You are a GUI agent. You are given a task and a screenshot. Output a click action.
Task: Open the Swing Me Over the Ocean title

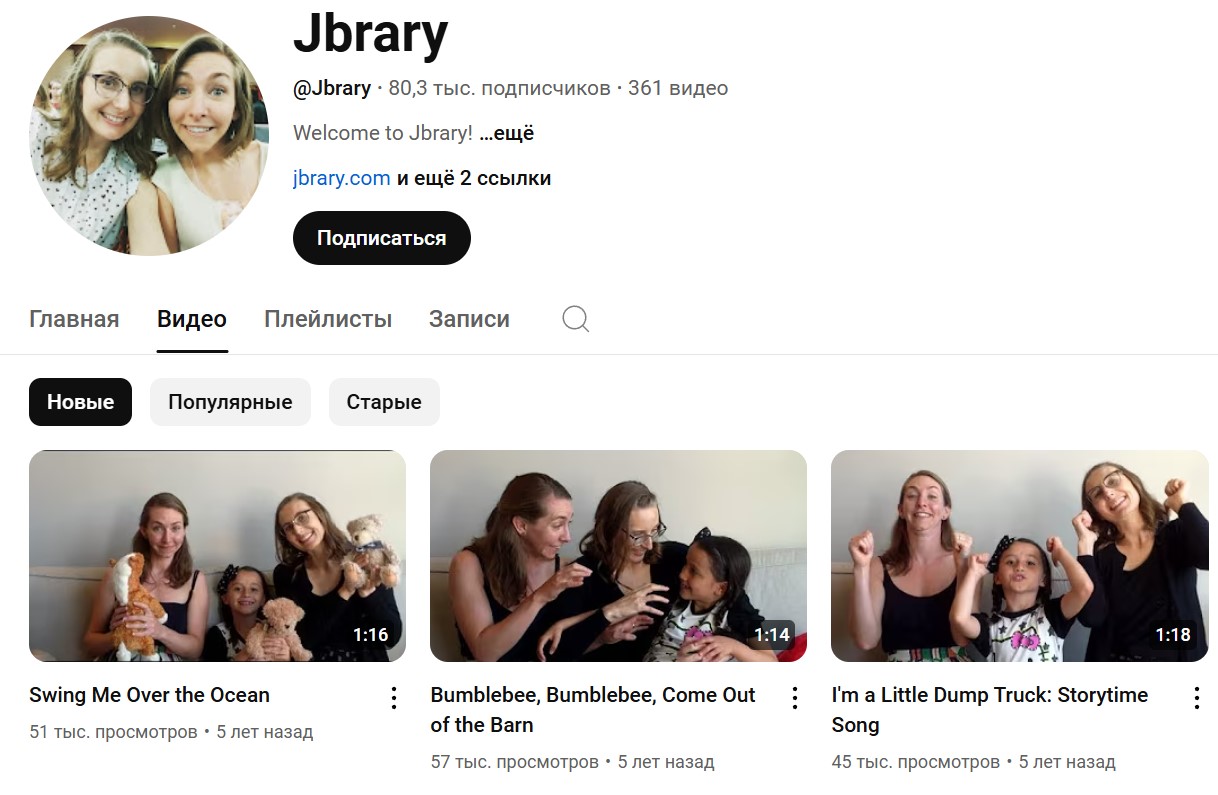(x=149, y=695)
